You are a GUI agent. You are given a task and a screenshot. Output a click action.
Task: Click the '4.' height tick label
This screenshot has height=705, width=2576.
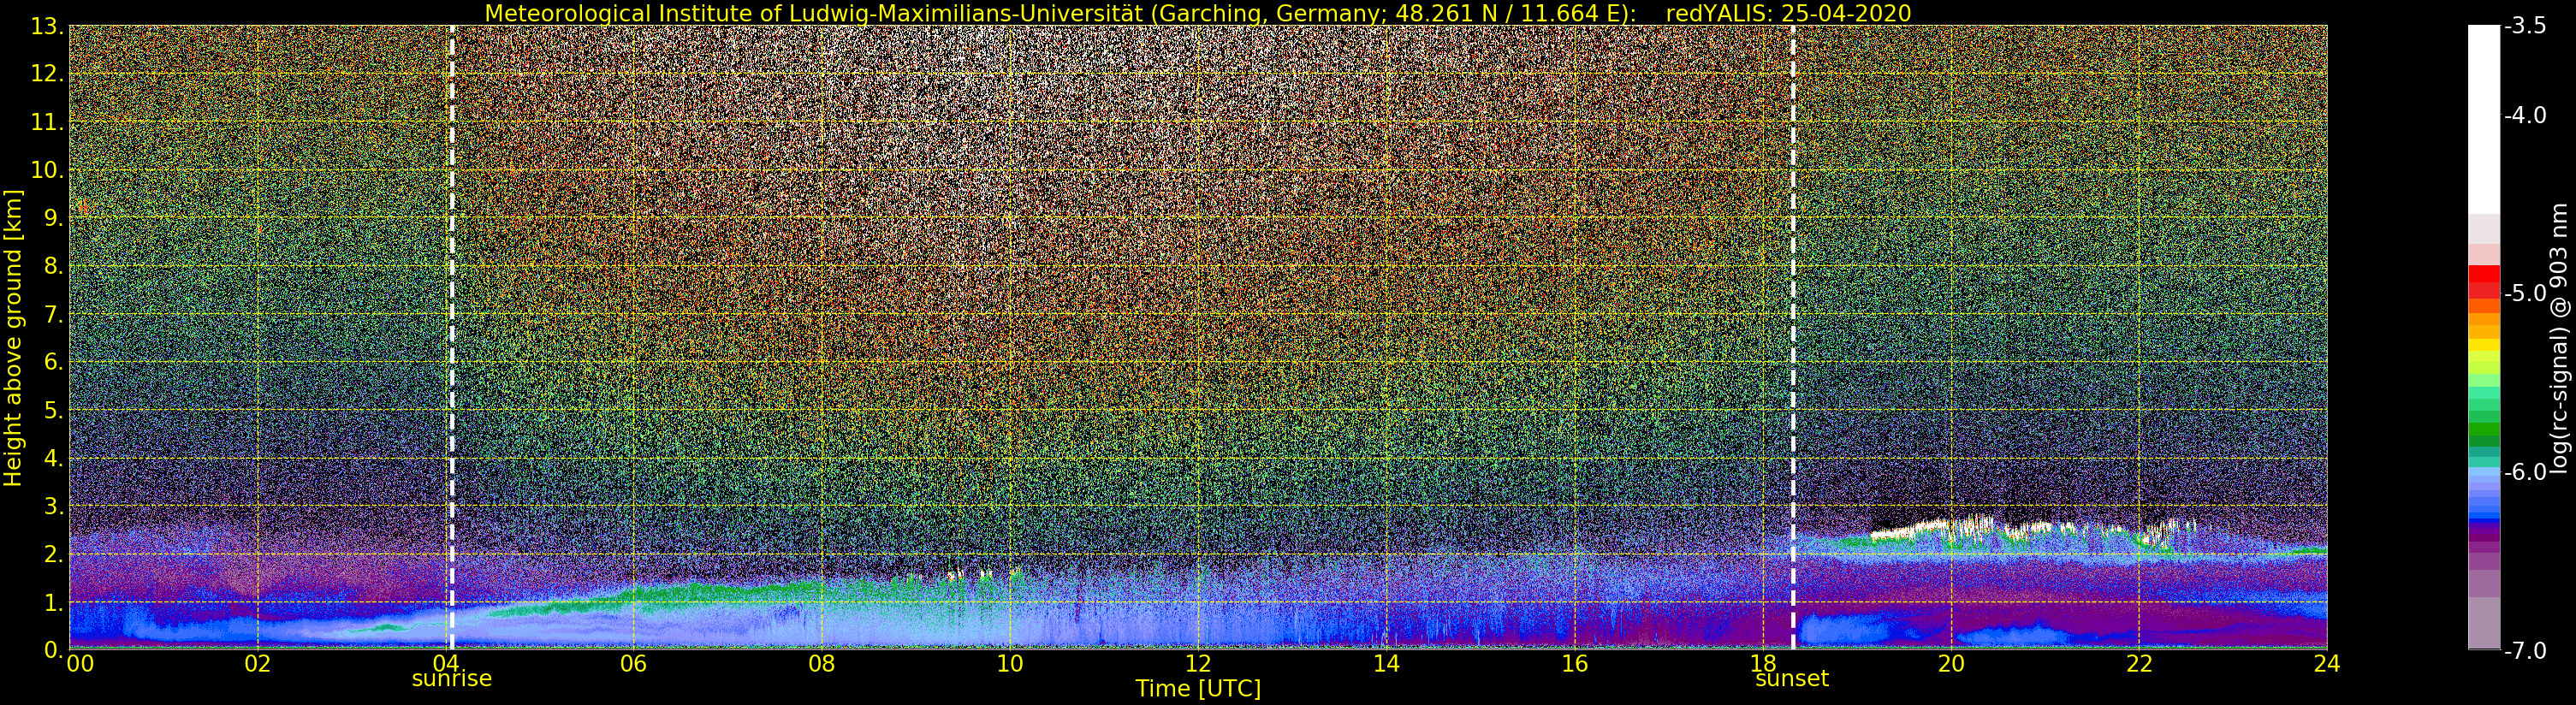(54, 458)
